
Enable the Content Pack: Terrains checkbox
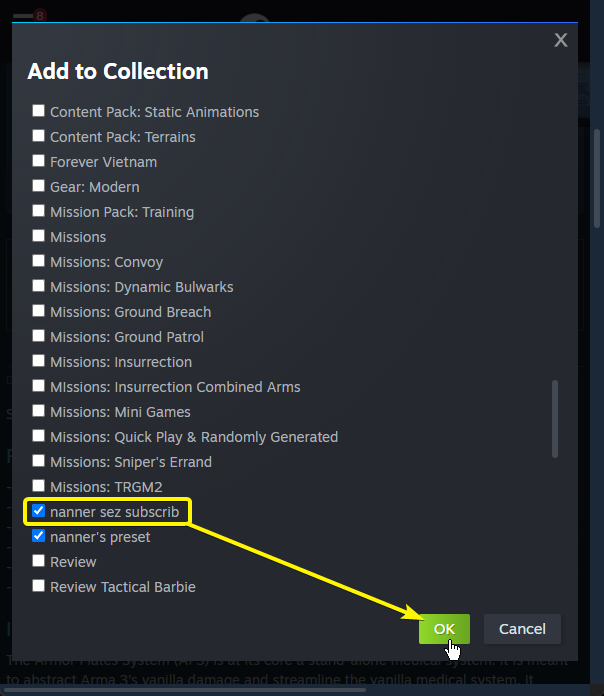(39, 137)
